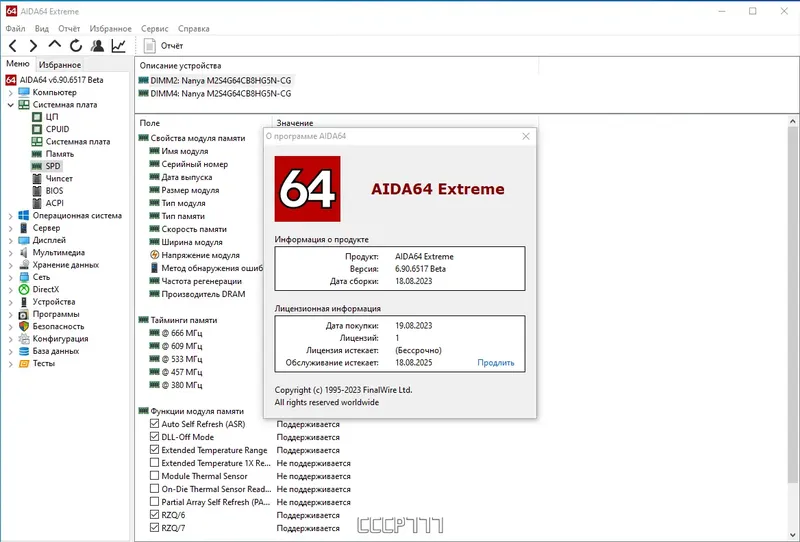Expand the Операционная система node
800x542 pixels.
tap(11, 216)
